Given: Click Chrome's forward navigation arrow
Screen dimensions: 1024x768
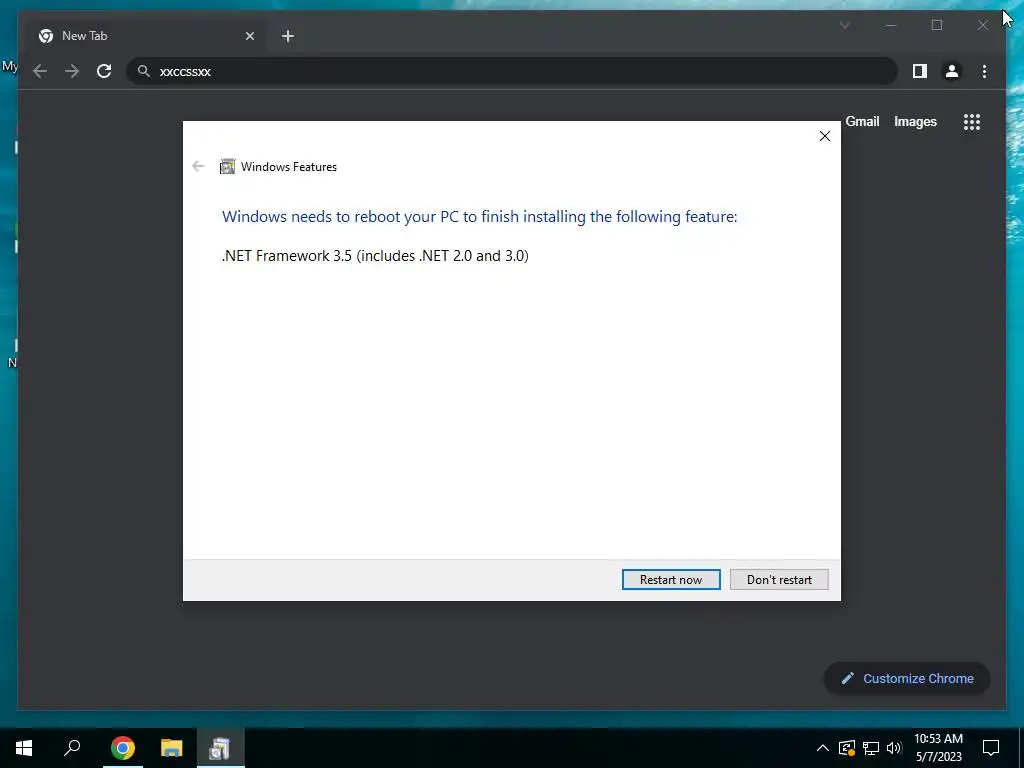Looking at the screenshot, I should click(72, 71).
